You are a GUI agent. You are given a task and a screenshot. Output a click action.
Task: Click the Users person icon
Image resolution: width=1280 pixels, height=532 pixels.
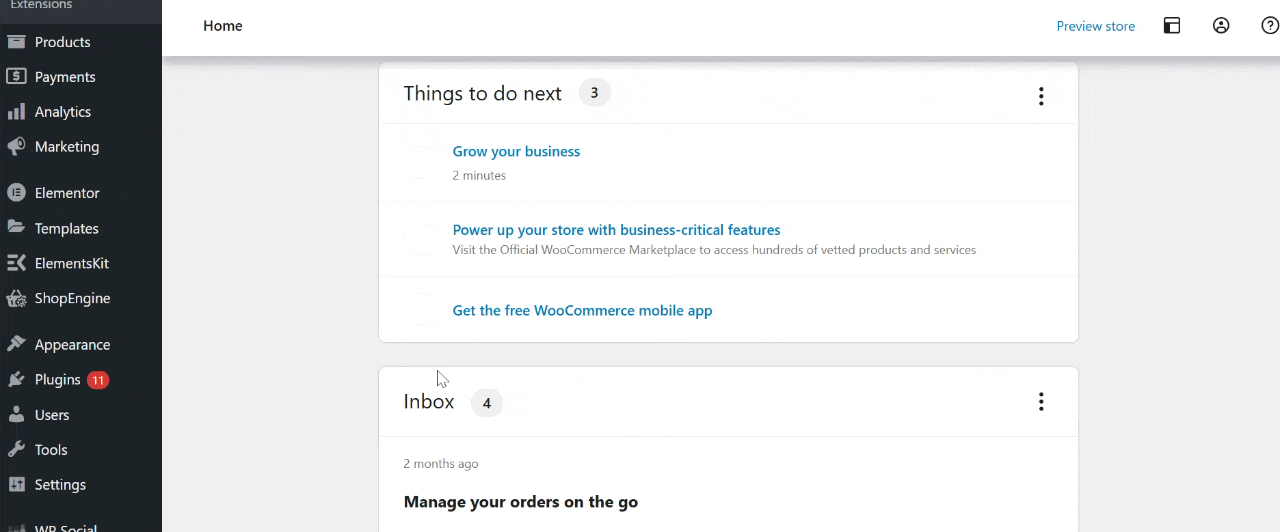[x=16, y=415]
